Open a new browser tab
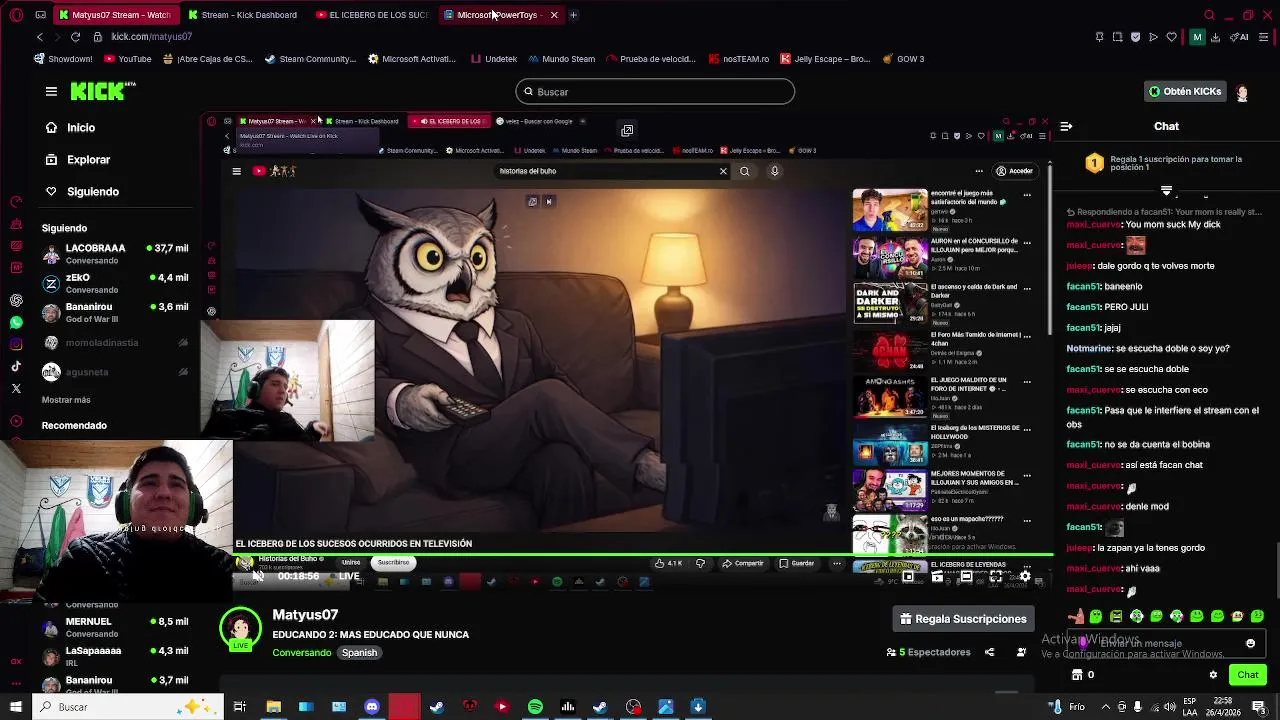 [x=573, y=15]
